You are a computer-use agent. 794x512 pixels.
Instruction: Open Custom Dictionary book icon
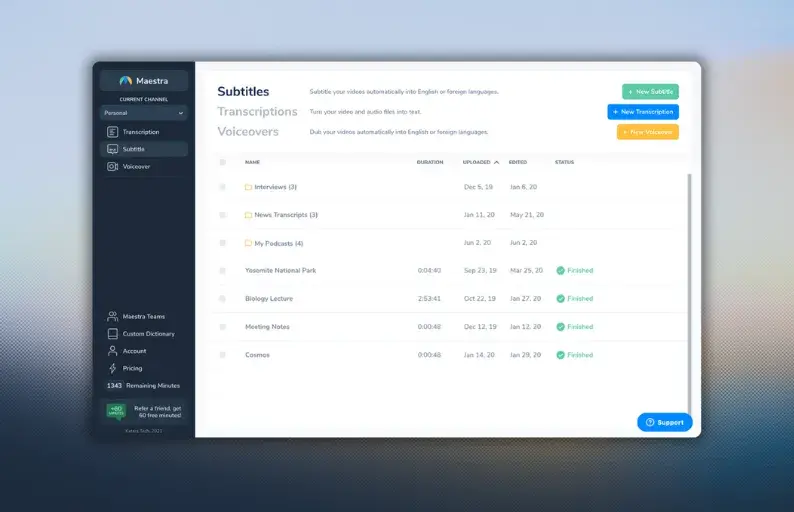click(113, 334)
